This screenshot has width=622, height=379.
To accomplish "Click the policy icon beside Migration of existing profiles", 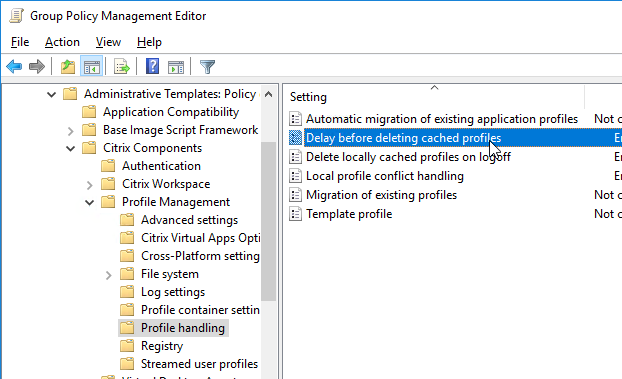I will 295,195.
